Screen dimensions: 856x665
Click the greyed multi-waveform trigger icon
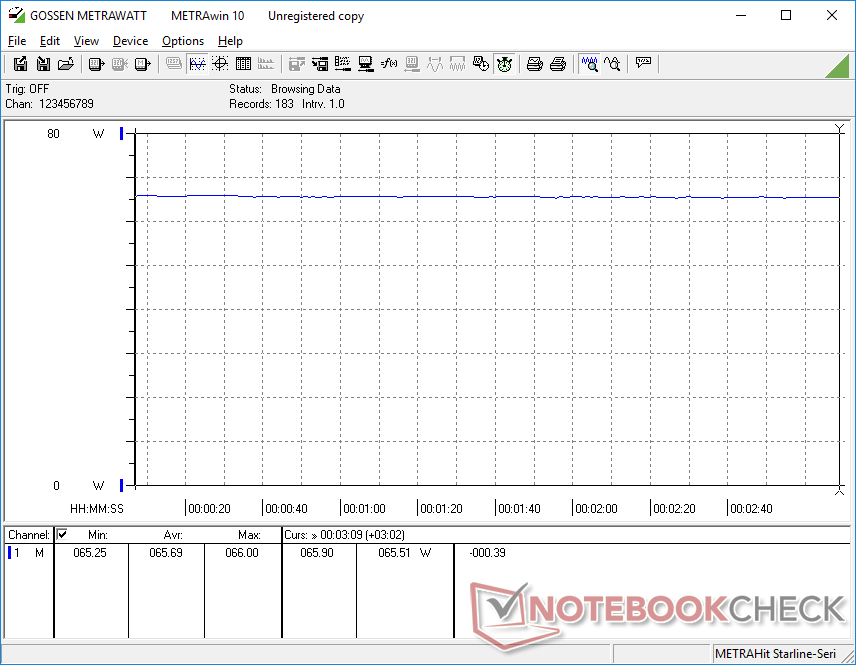pyautogui.click(x=457, y=64)
